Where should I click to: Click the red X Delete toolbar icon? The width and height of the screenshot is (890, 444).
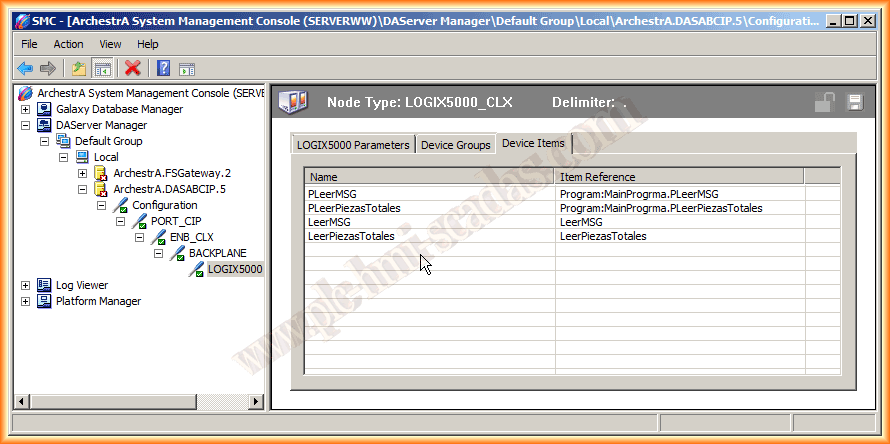(132, 68)
